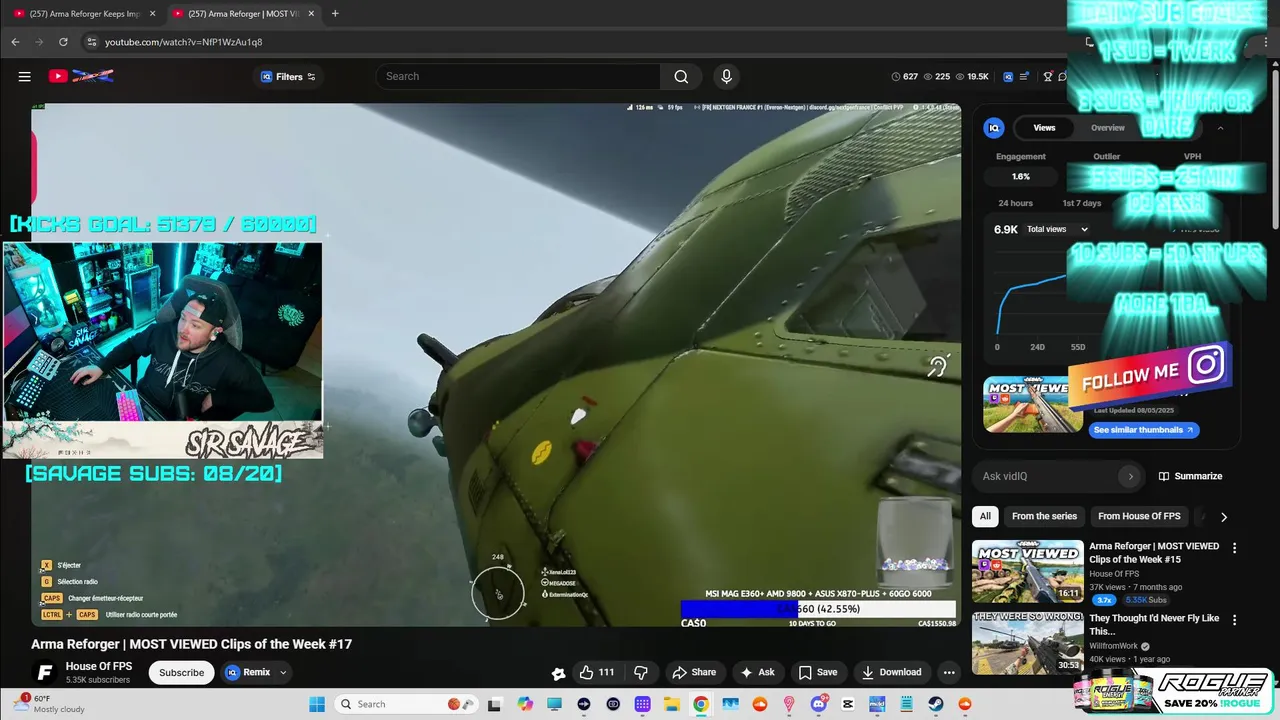Open the Clips of the Week #15 thumbnail

tap(1028, 571)
